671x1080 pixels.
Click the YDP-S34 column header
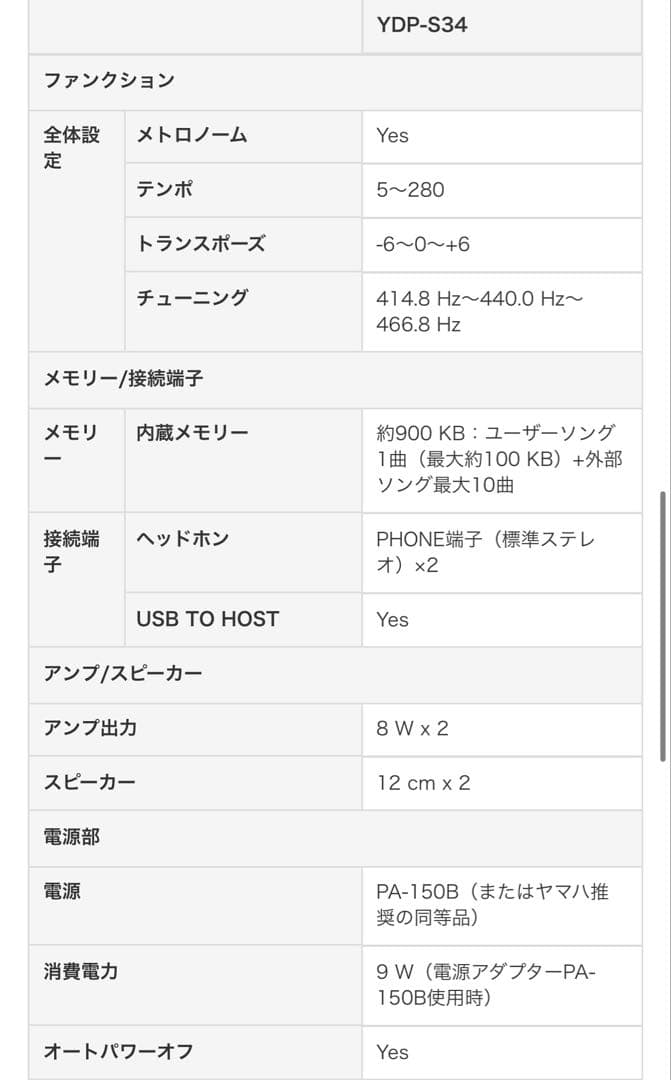[x=421, y=24]
